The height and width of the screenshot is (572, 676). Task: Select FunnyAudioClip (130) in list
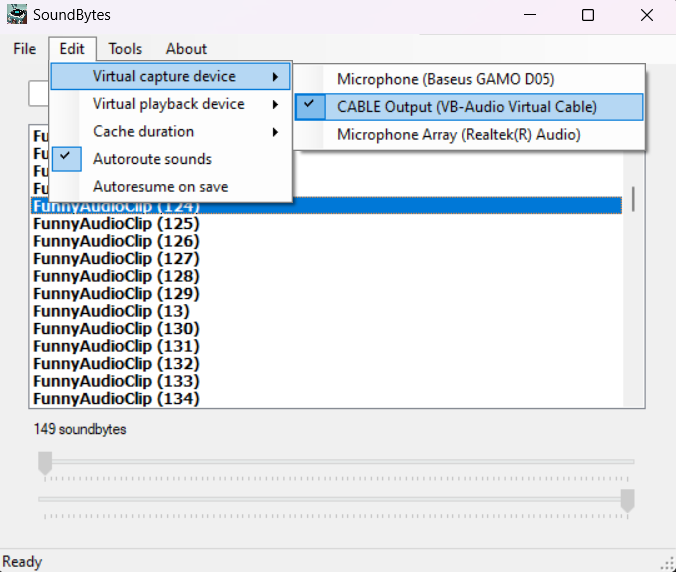click(x=116, y=329)
